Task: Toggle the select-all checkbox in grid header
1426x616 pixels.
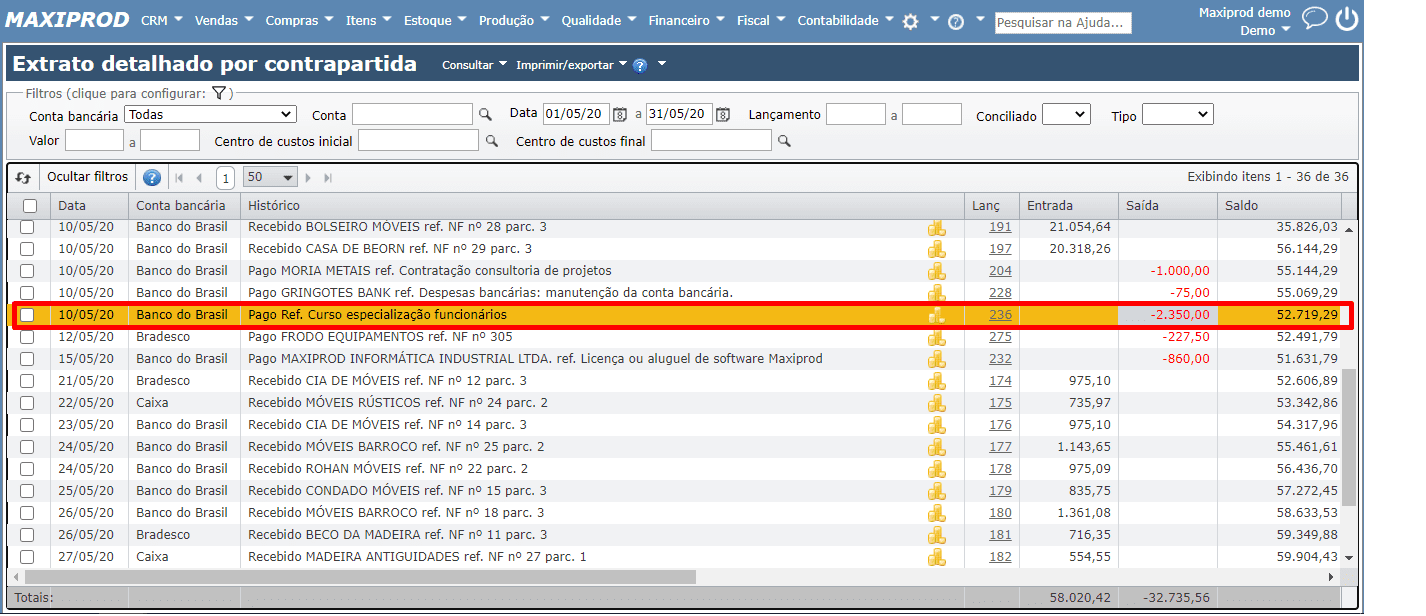Action: pyautogui.click(x=30, y=206)
